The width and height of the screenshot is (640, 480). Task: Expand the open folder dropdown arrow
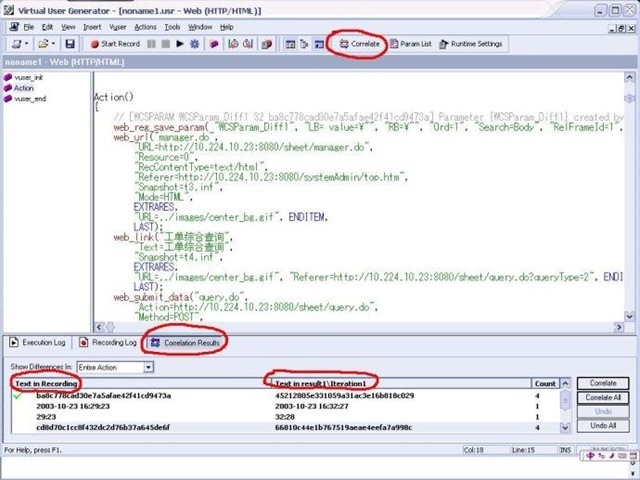point(53,44)
